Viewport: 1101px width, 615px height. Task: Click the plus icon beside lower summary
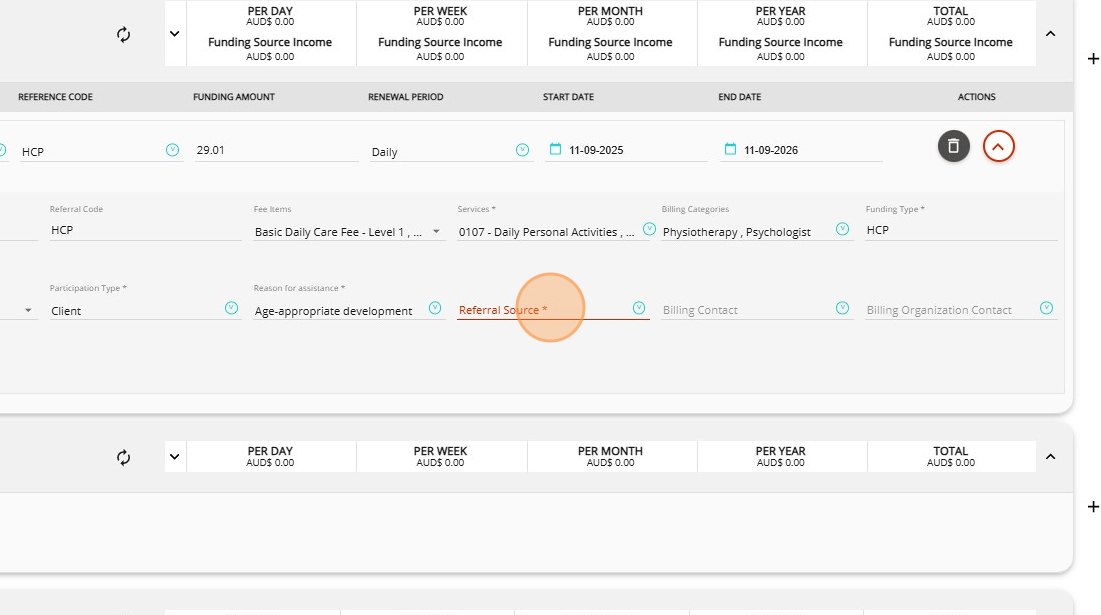[x=1093, y=507]
